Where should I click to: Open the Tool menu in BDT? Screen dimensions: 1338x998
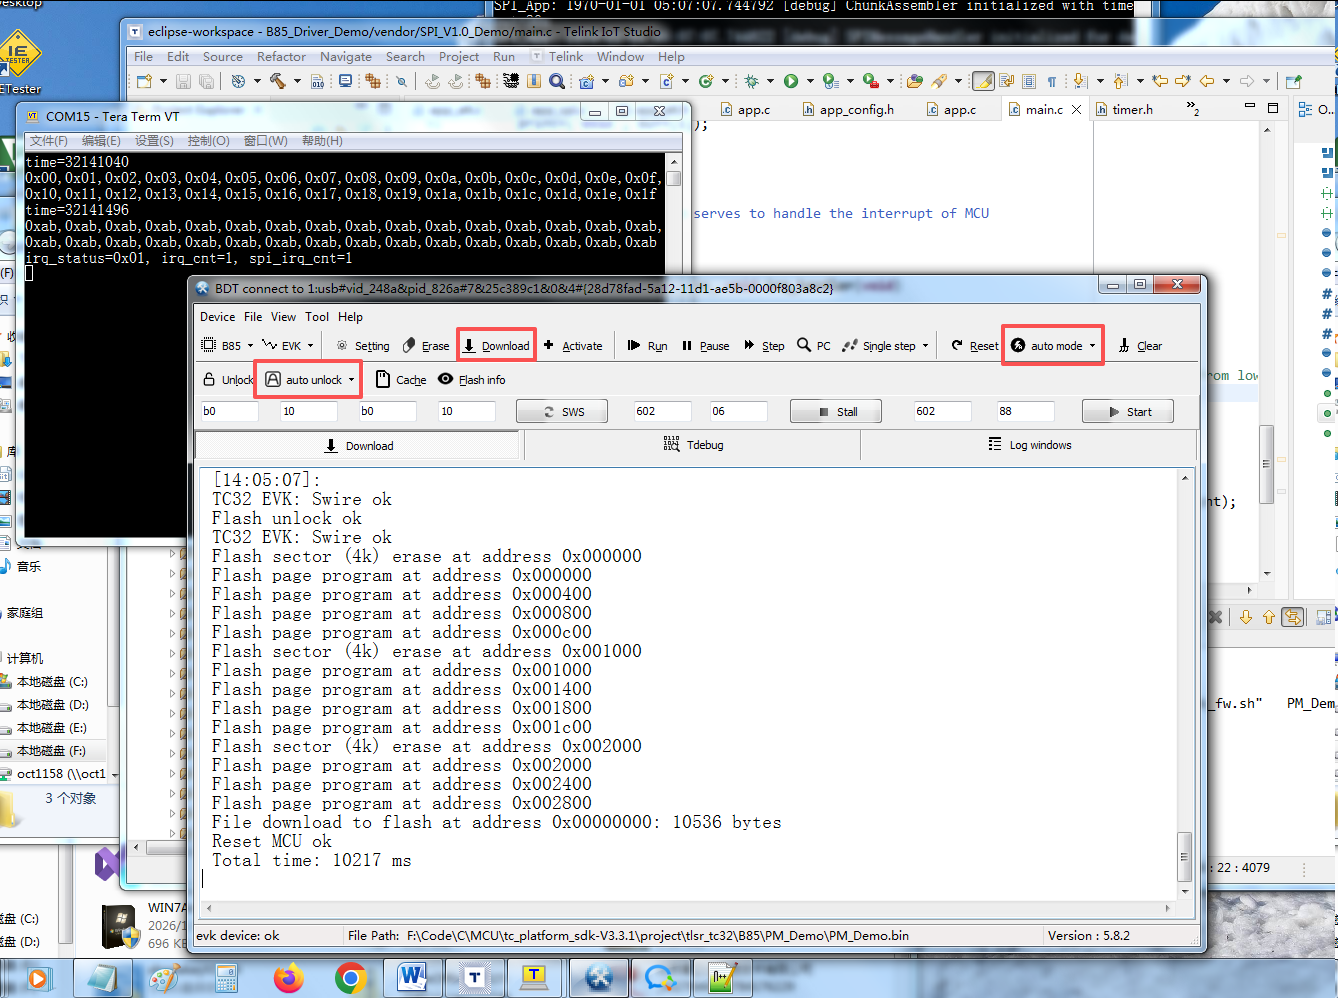(317, 317)
